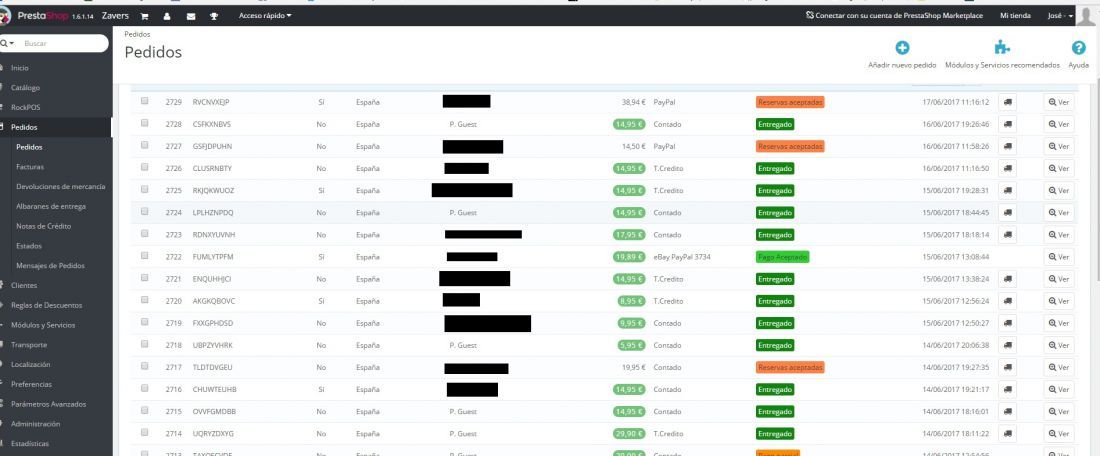Click truck icon for order 2719
This screenshot has height=456, width=1100.
pos(1007,323)
